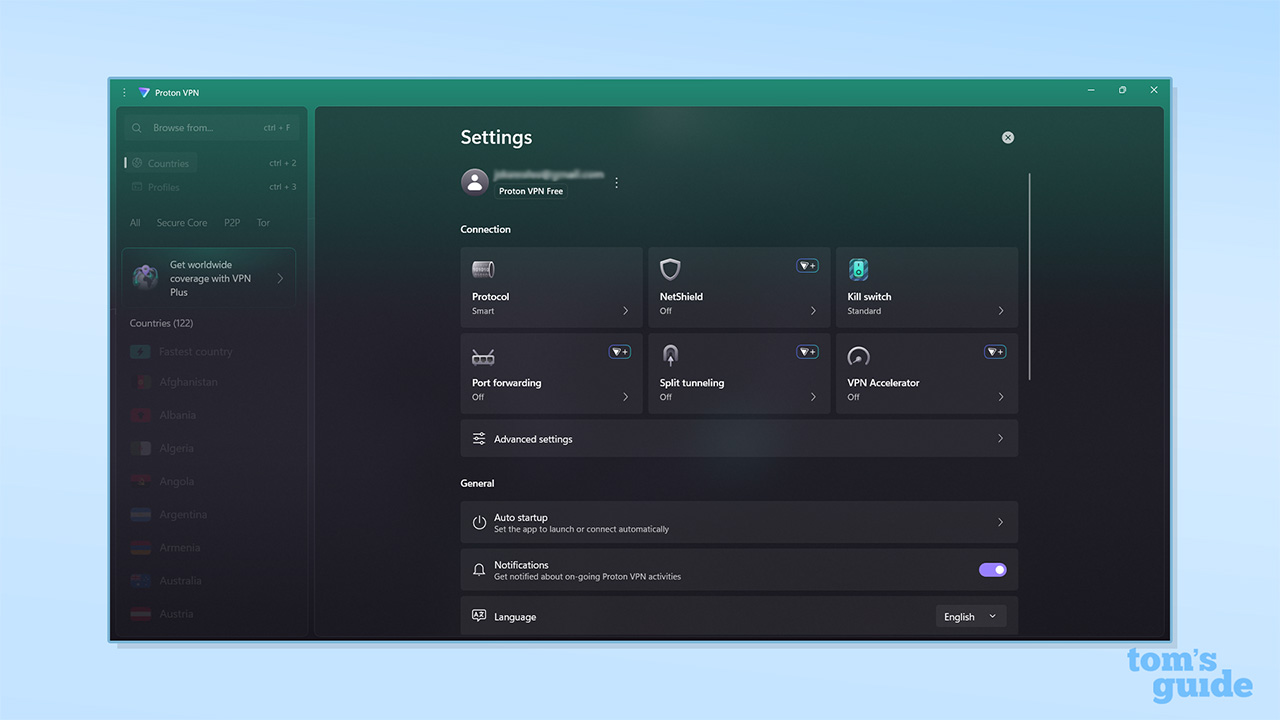Image resolution: width=1280 pixels, height=720 pixels.
Task: Expand the Advanced settings row chevron
Action: pyautogui.click(x=1001, y=439)
